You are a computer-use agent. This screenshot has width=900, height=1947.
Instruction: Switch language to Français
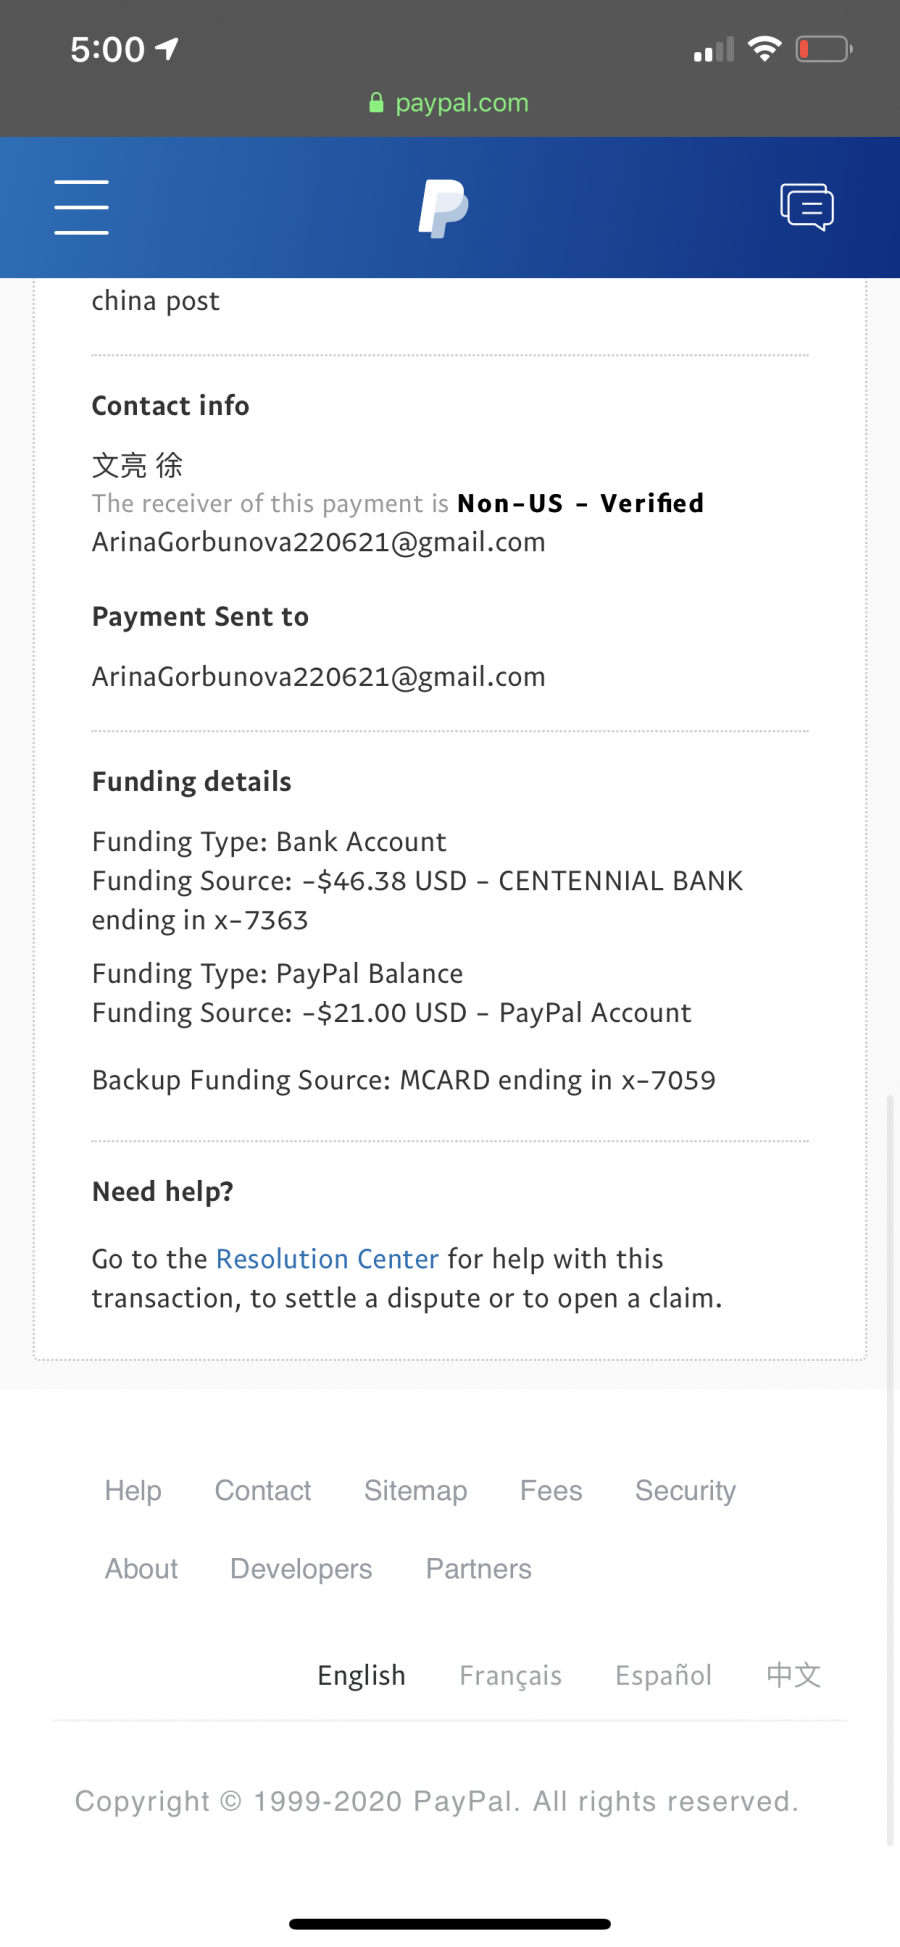510,1675
